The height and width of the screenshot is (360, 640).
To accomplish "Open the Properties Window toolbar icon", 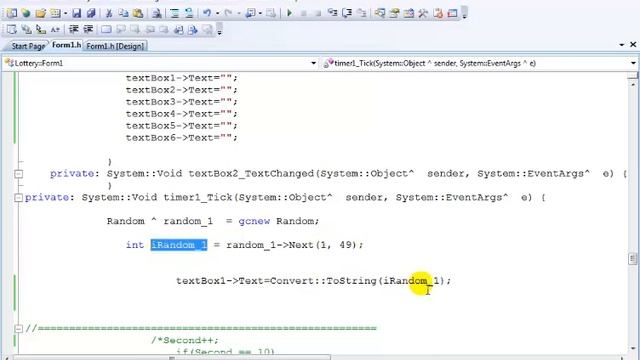I will coord(394,13).
